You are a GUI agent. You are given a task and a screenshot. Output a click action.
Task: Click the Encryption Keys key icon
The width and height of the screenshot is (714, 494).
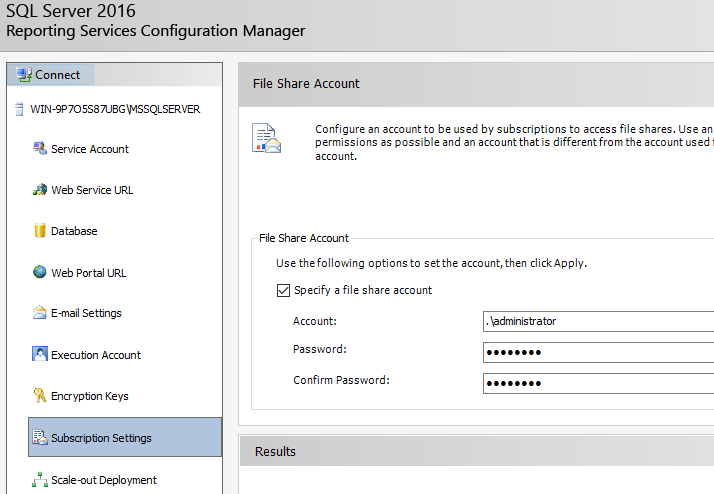[x=40, y=396]
